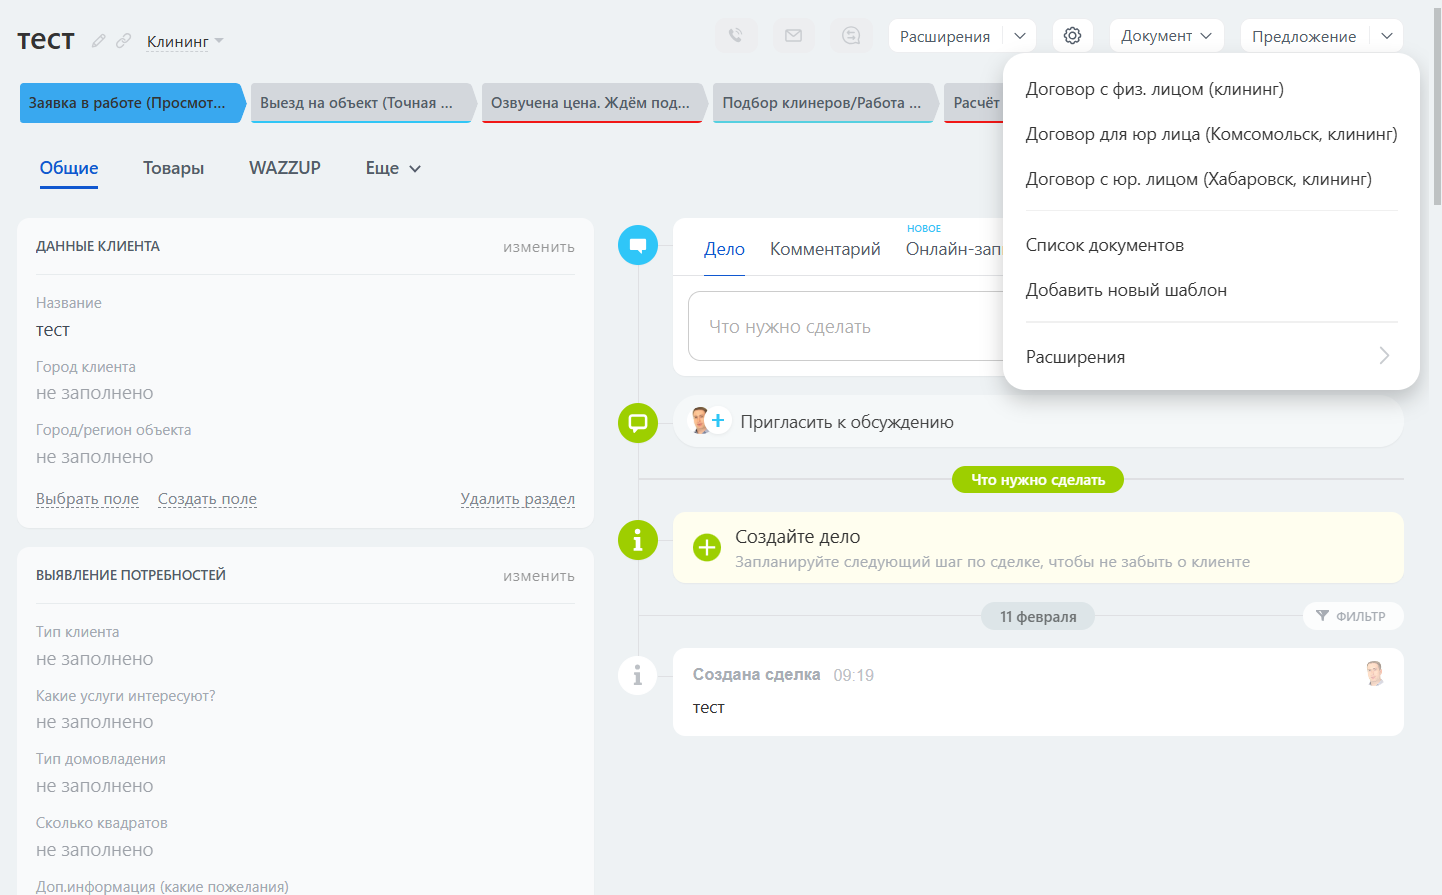Open settings gear icon

click(1072, 36)
